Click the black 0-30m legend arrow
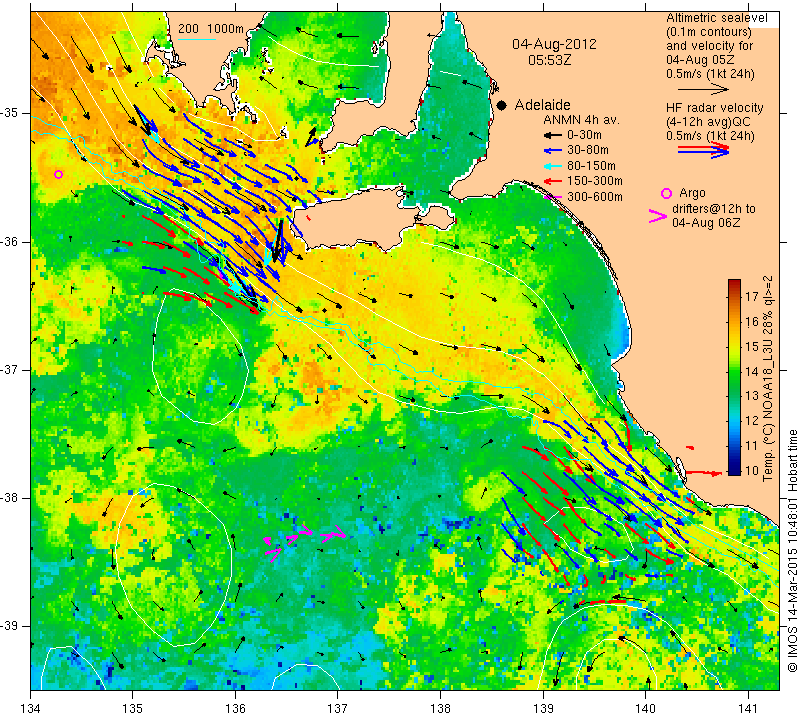Screen dimensions: 800x720 553,135
